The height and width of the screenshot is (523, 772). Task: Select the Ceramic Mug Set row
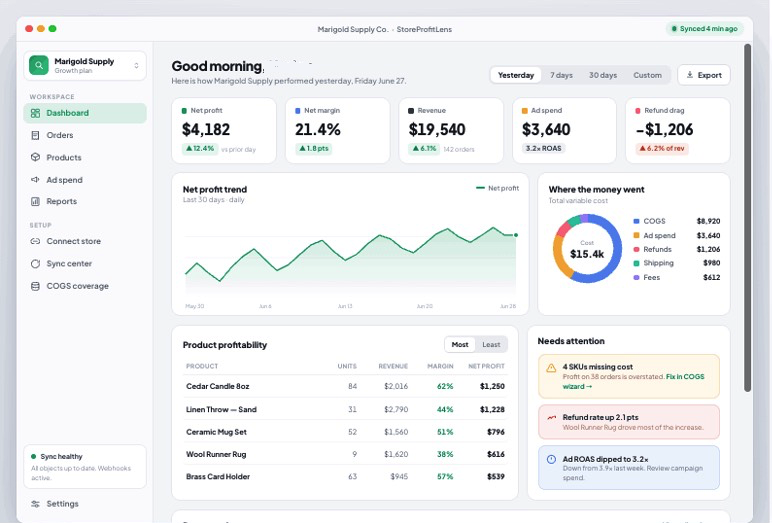pyautogui.click(x=345, y=432)
